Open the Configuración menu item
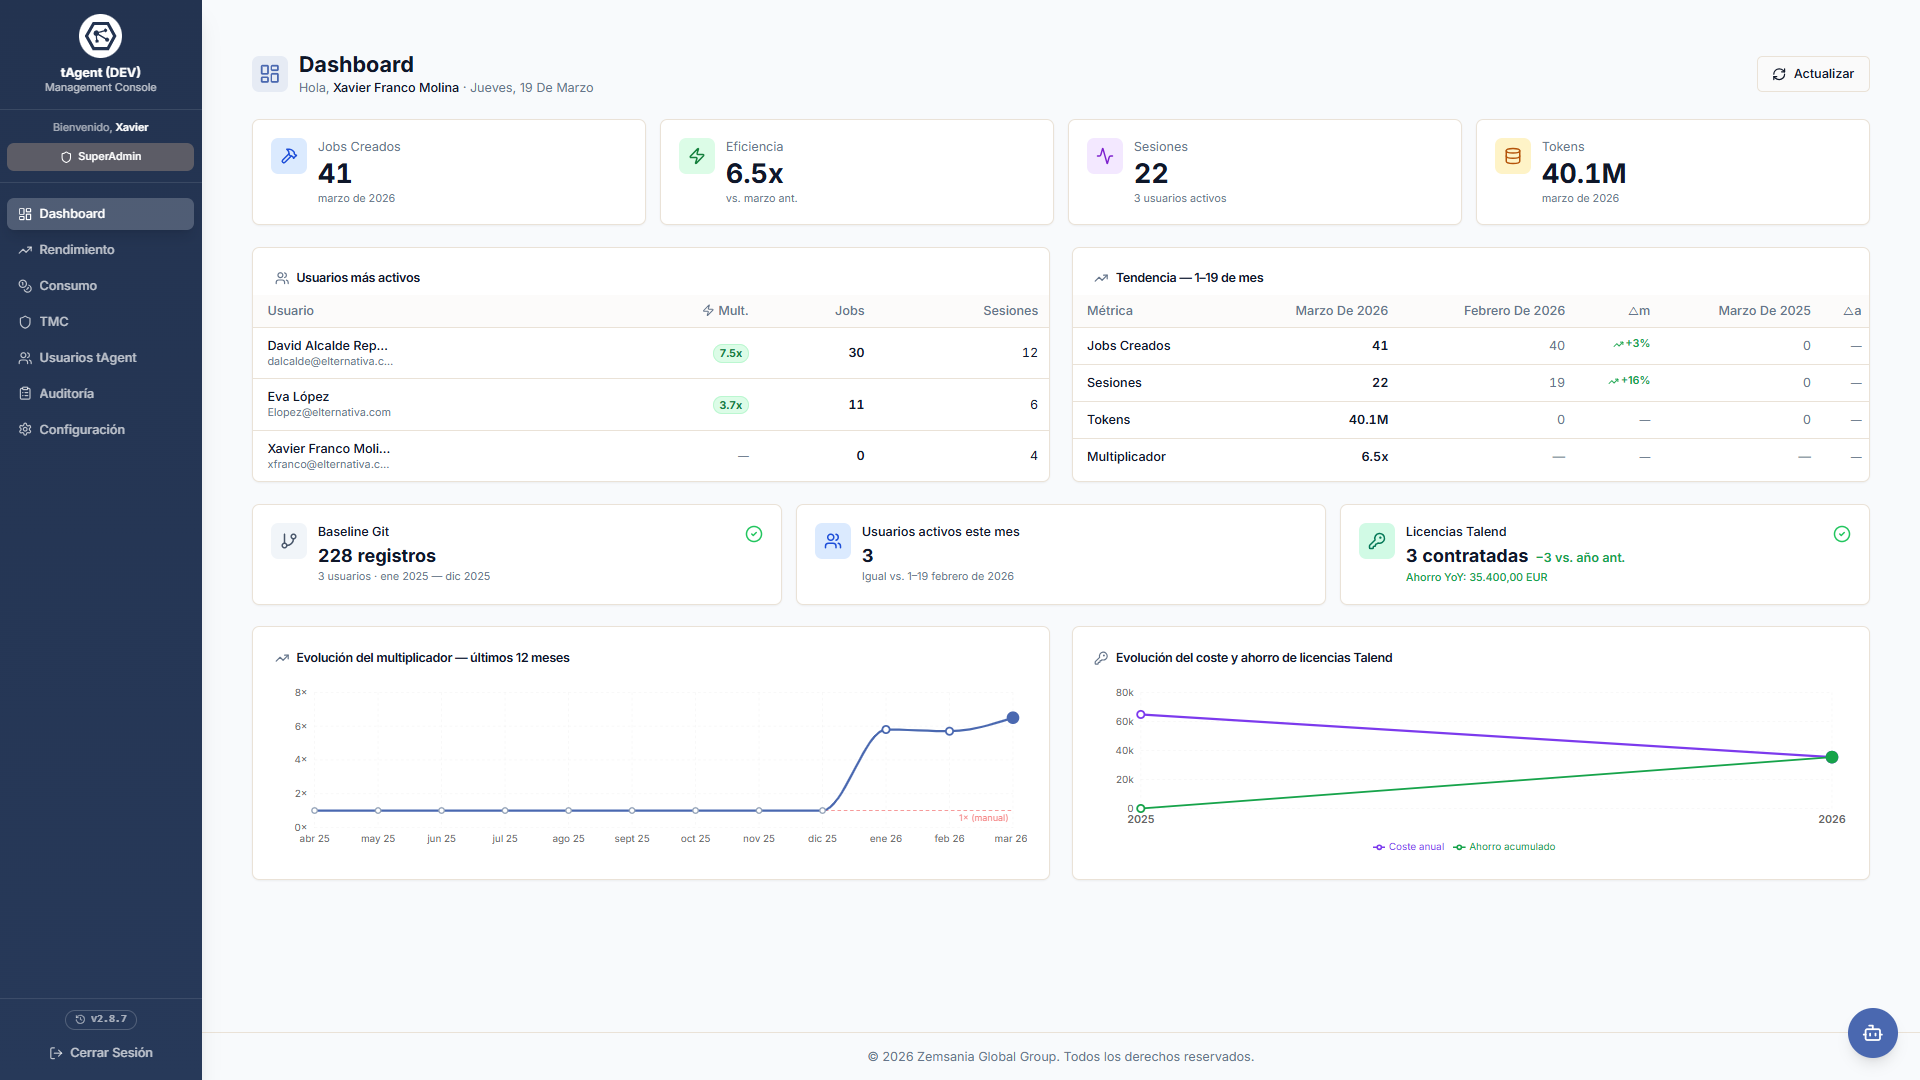Screen dimensions: 1920x1080 [x=100, y=430]
